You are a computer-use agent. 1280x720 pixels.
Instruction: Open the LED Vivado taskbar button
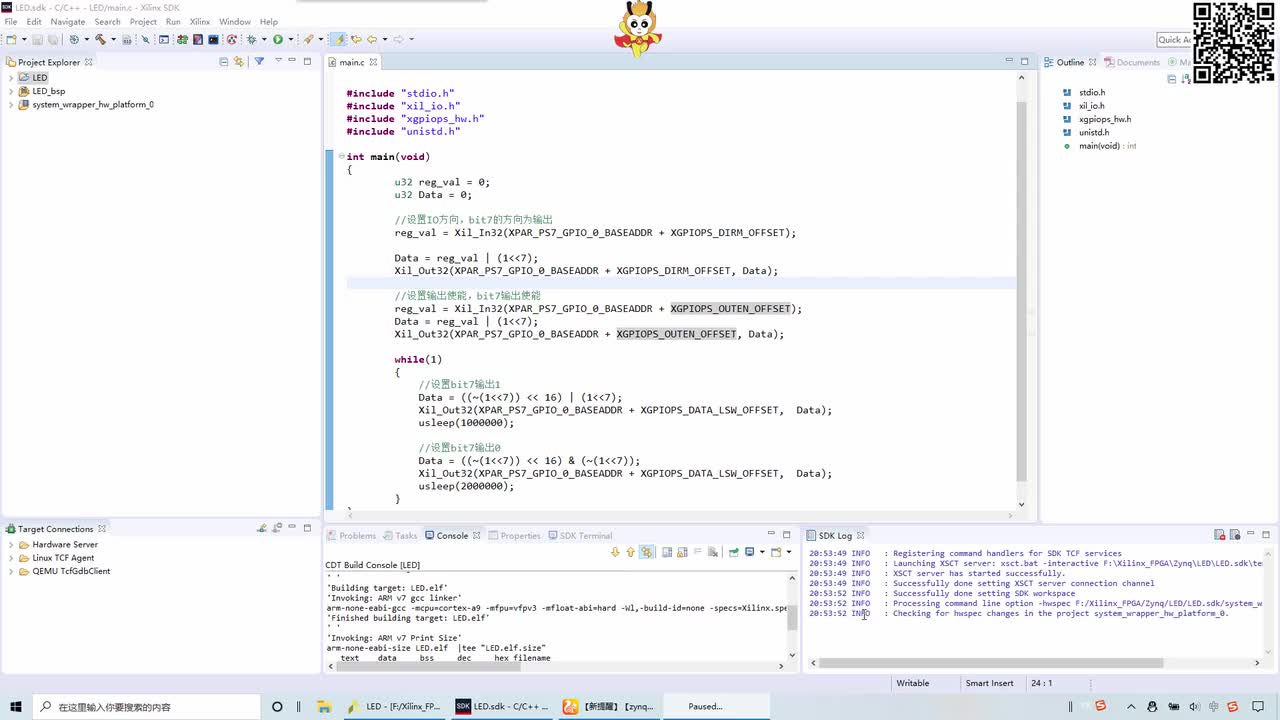(x=394, y=706)
